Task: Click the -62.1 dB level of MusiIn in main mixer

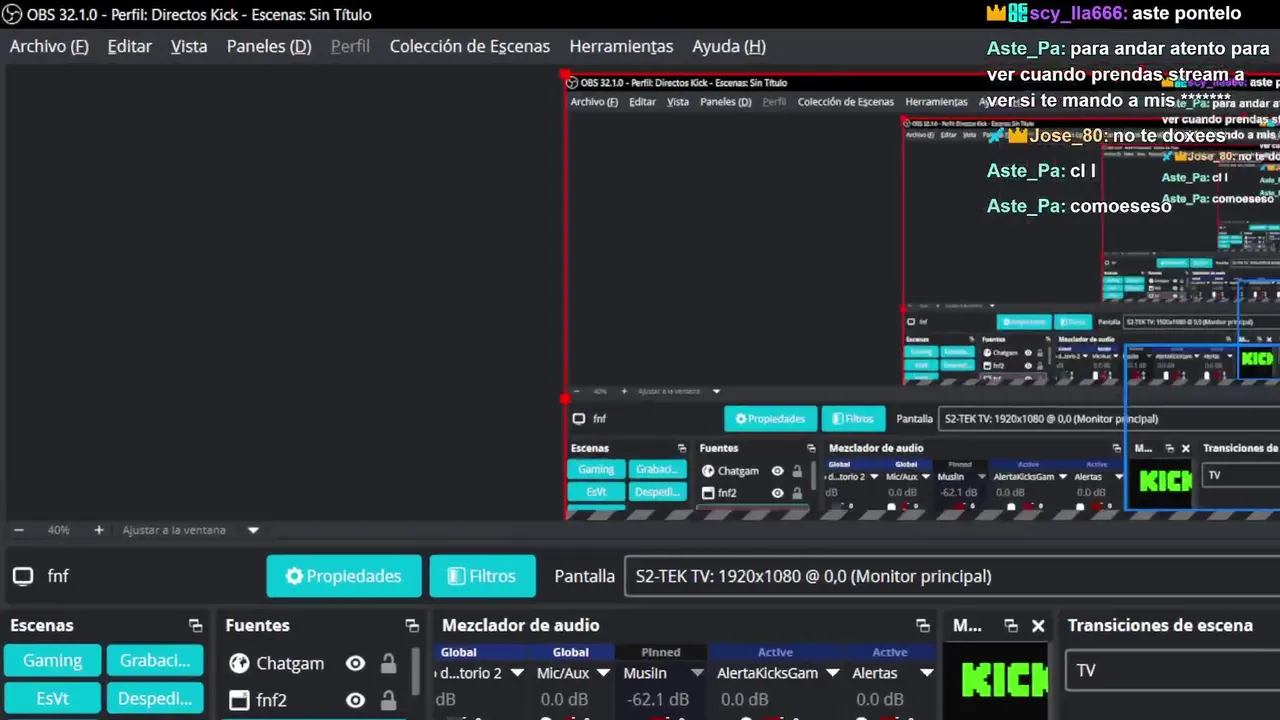Action: 658,699
